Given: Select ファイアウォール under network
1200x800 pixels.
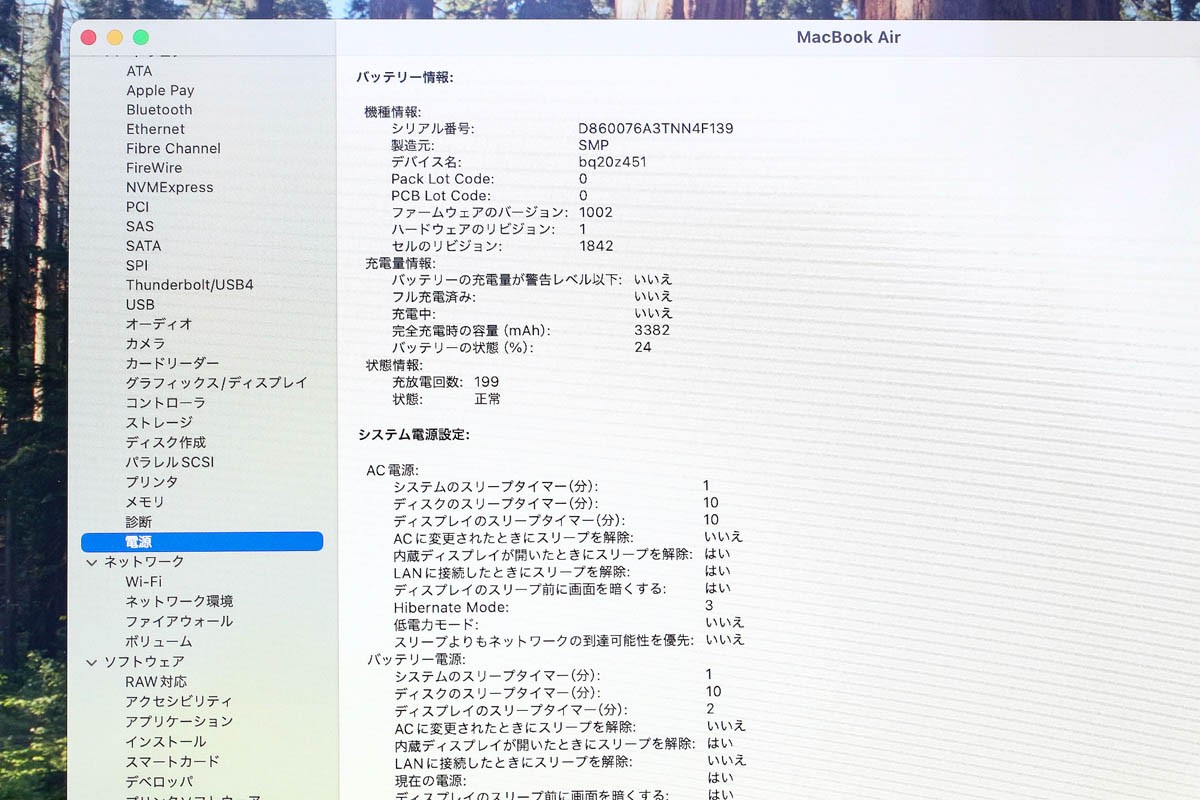Looking at the screenshot, I should (x=179, y=621).
